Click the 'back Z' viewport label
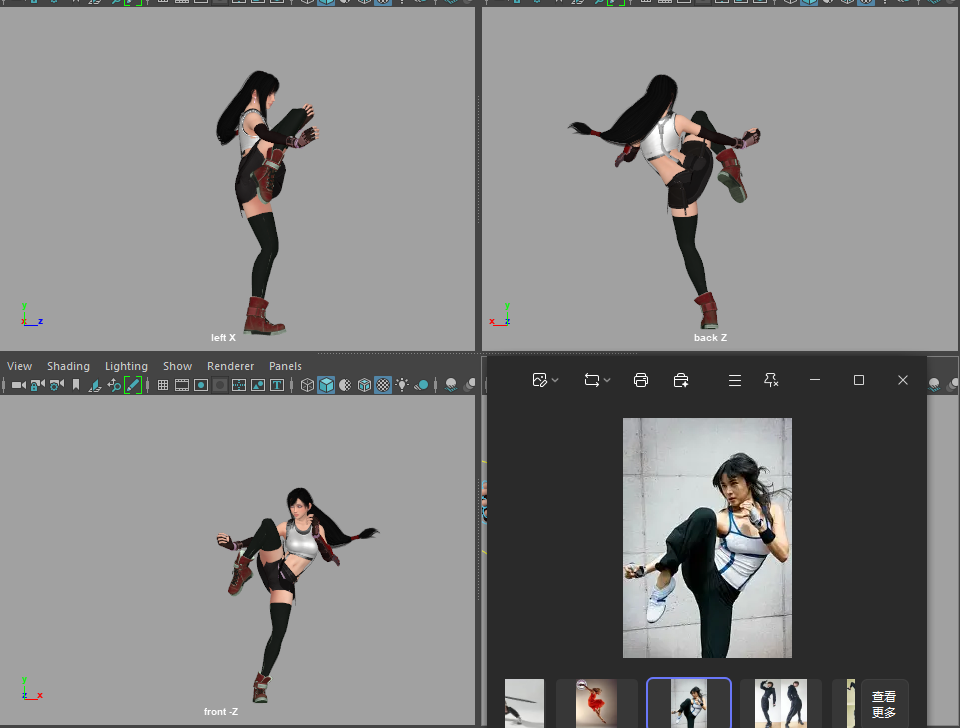Viewport: 960px width, 728px height. point(710,337)
